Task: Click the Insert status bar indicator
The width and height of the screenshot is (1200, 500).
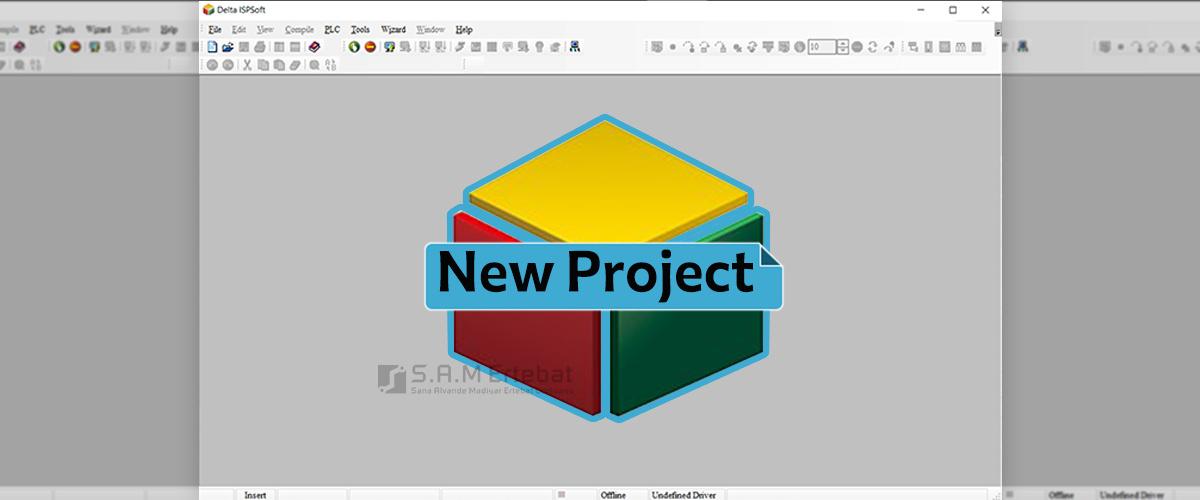Action: (x=255, y=494)
